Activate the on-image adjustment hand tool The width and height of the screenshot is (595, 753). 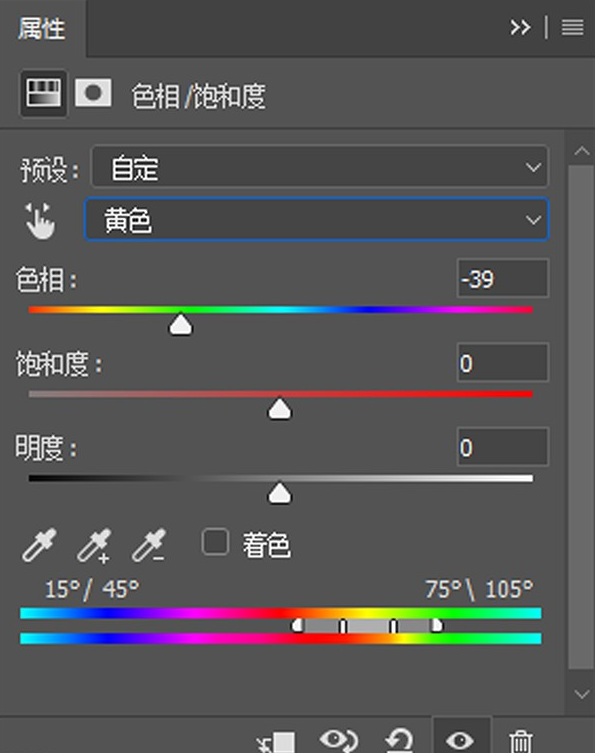pyautogui.click(x=40, y=220)
